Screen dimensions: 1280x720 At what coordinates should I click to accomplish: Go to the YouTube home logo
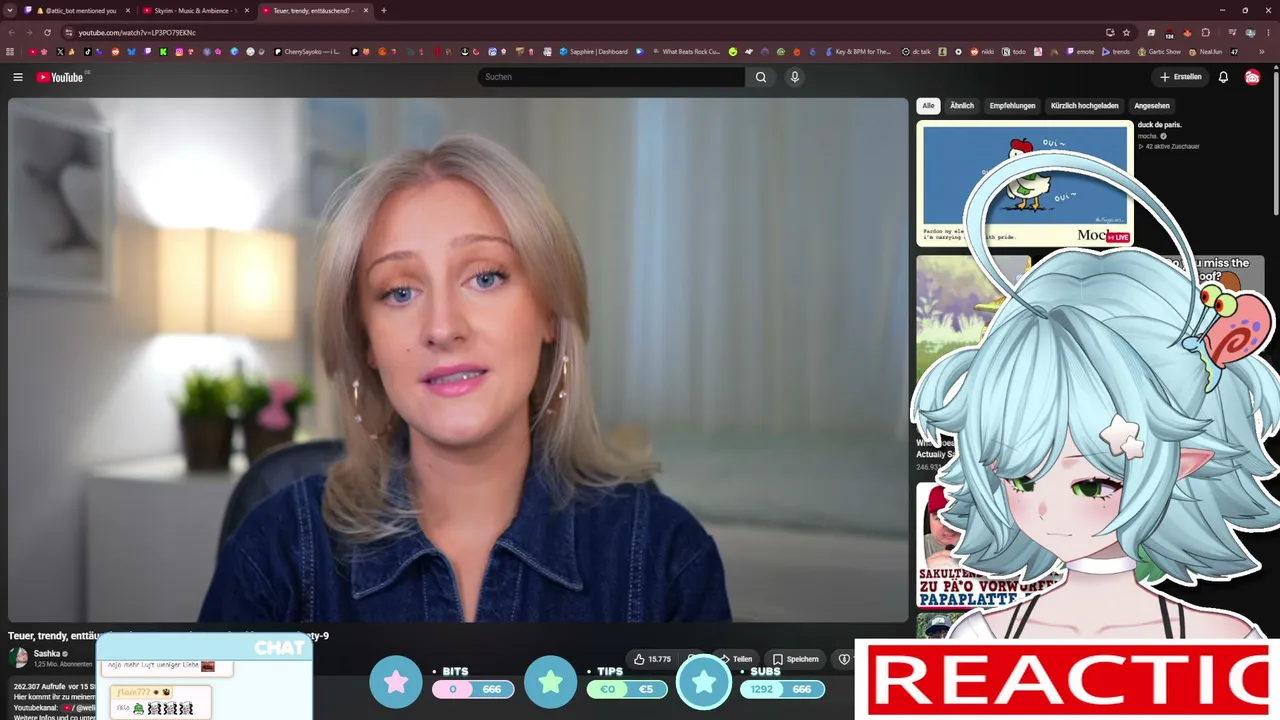pos(60,77)
